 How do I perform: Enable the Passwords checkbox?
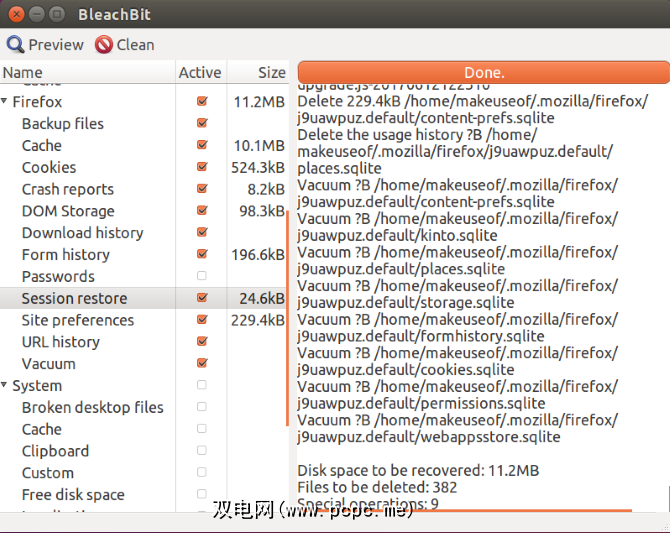pos(202,276)
